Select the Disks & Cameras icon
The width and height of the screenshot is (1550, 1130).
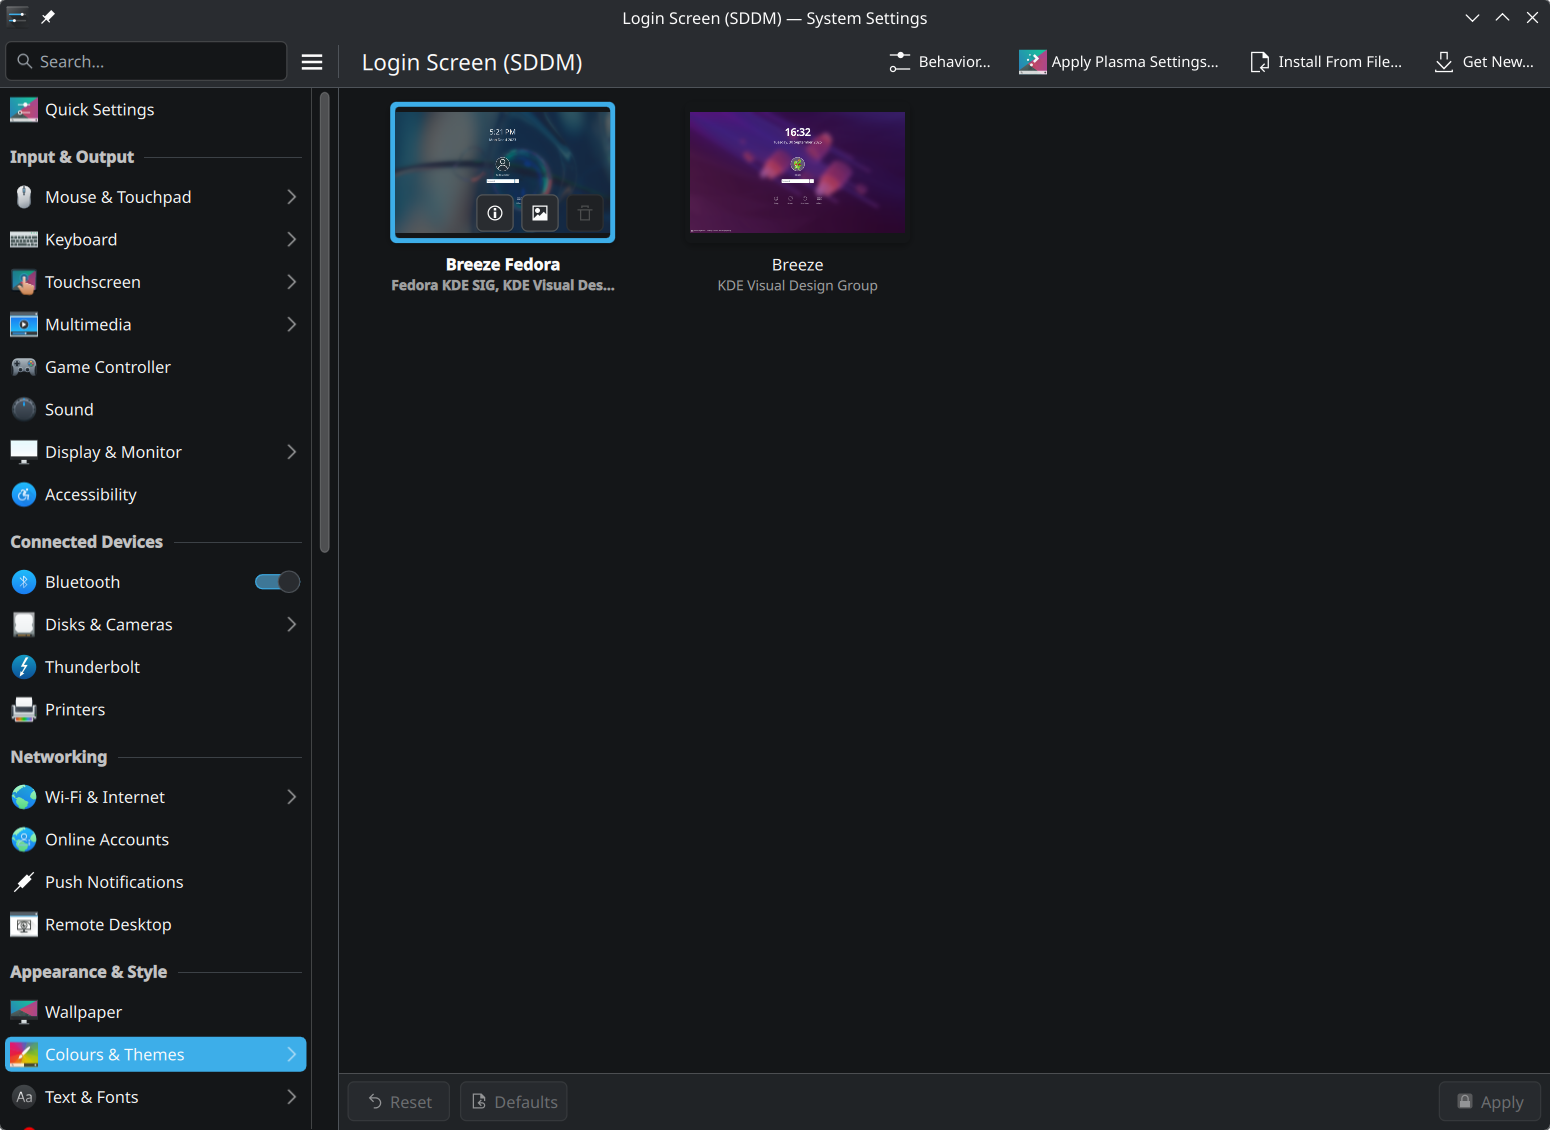point(24,625)
